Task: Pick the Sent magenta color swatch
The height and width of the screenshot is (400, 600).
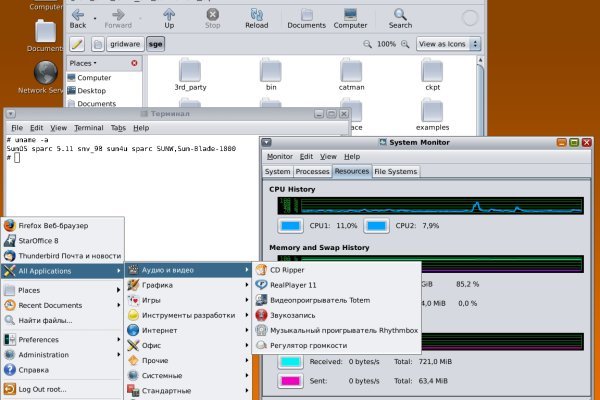Action: click(291, 381)
